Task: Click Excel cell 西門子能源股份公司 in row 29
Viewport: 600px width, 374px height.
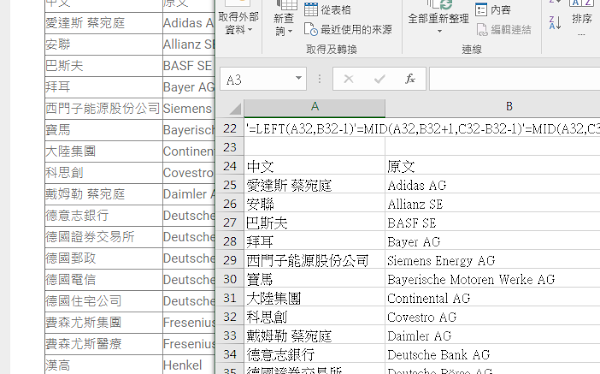Action: click(315, 260)
